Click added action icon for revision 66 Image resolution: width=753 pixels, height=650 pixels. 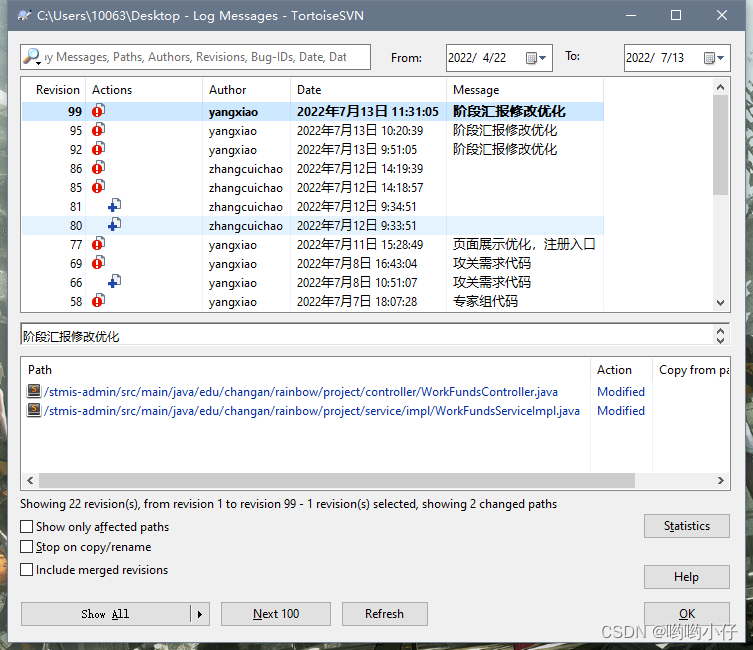click(114, 282)
